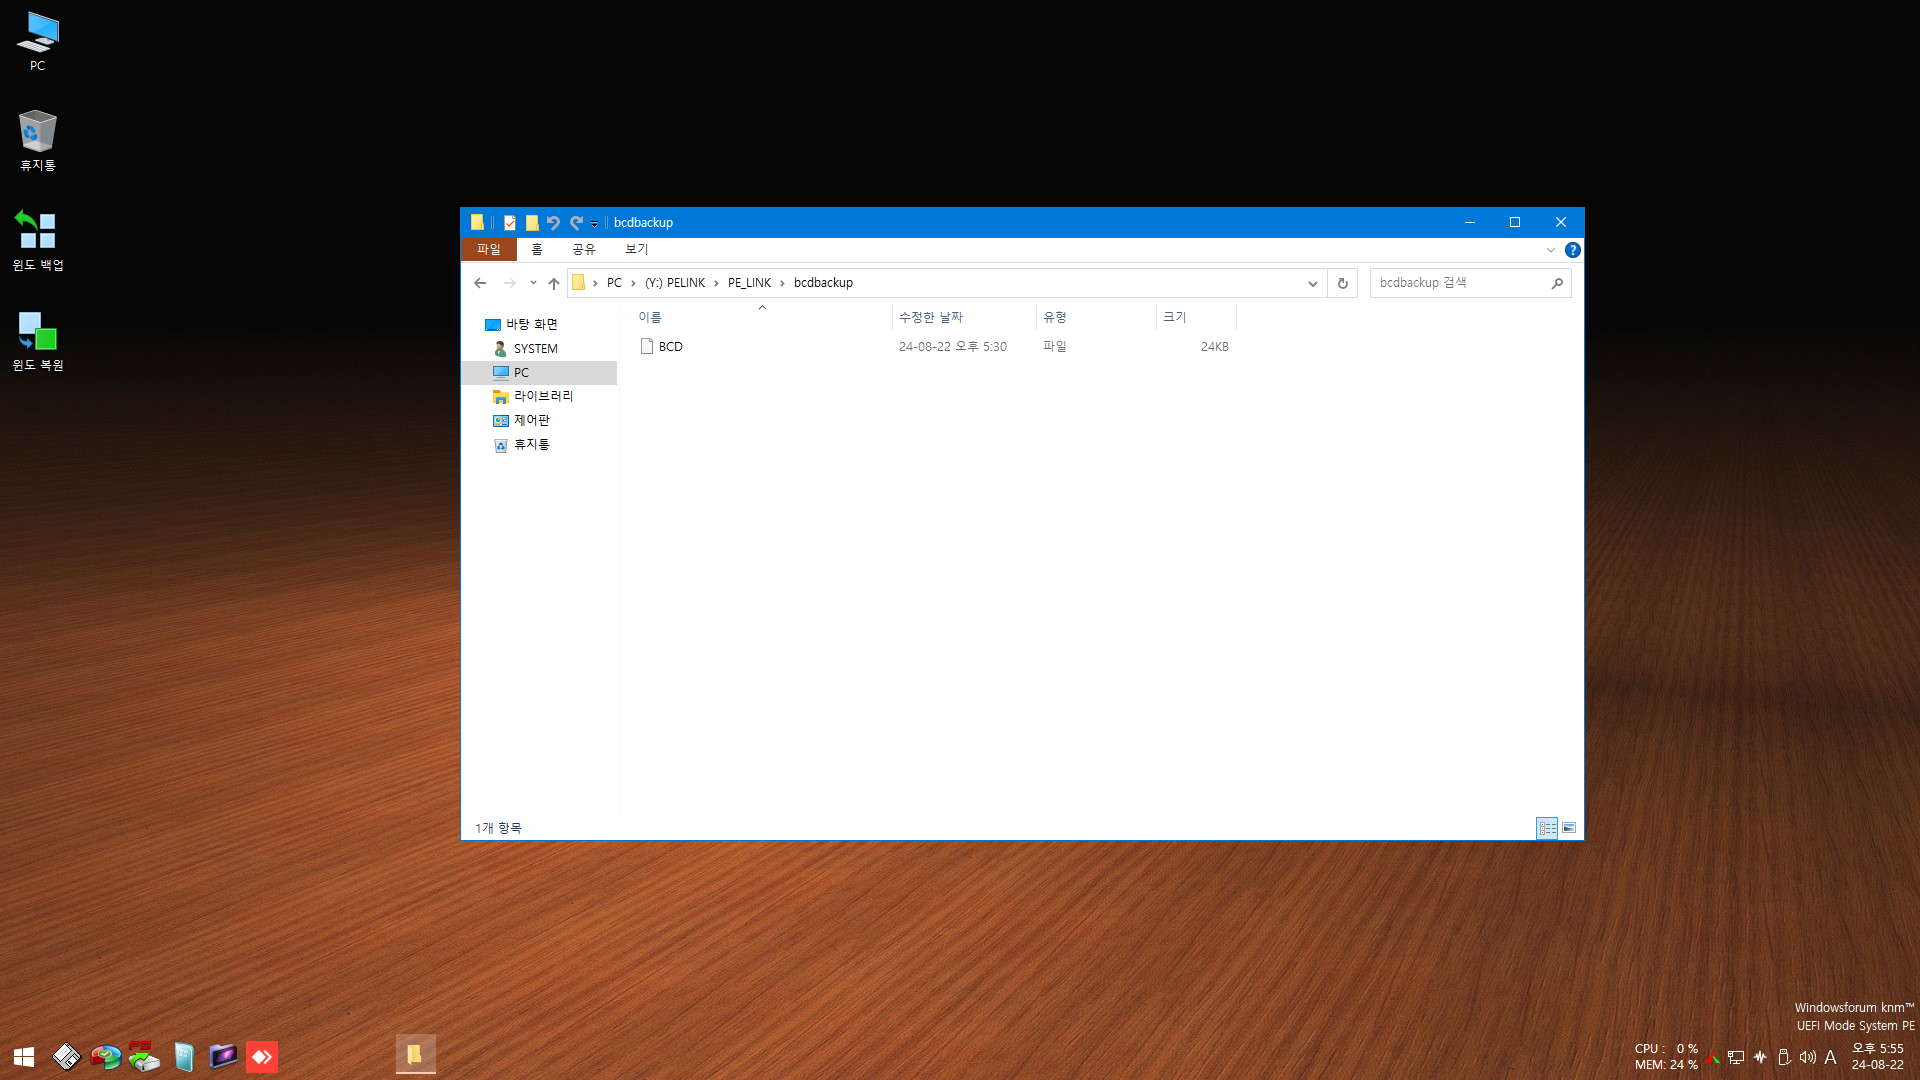Click the safely remove USB tray icon
The image size is (1920, 1080).
click(x=1784, y=1057)
